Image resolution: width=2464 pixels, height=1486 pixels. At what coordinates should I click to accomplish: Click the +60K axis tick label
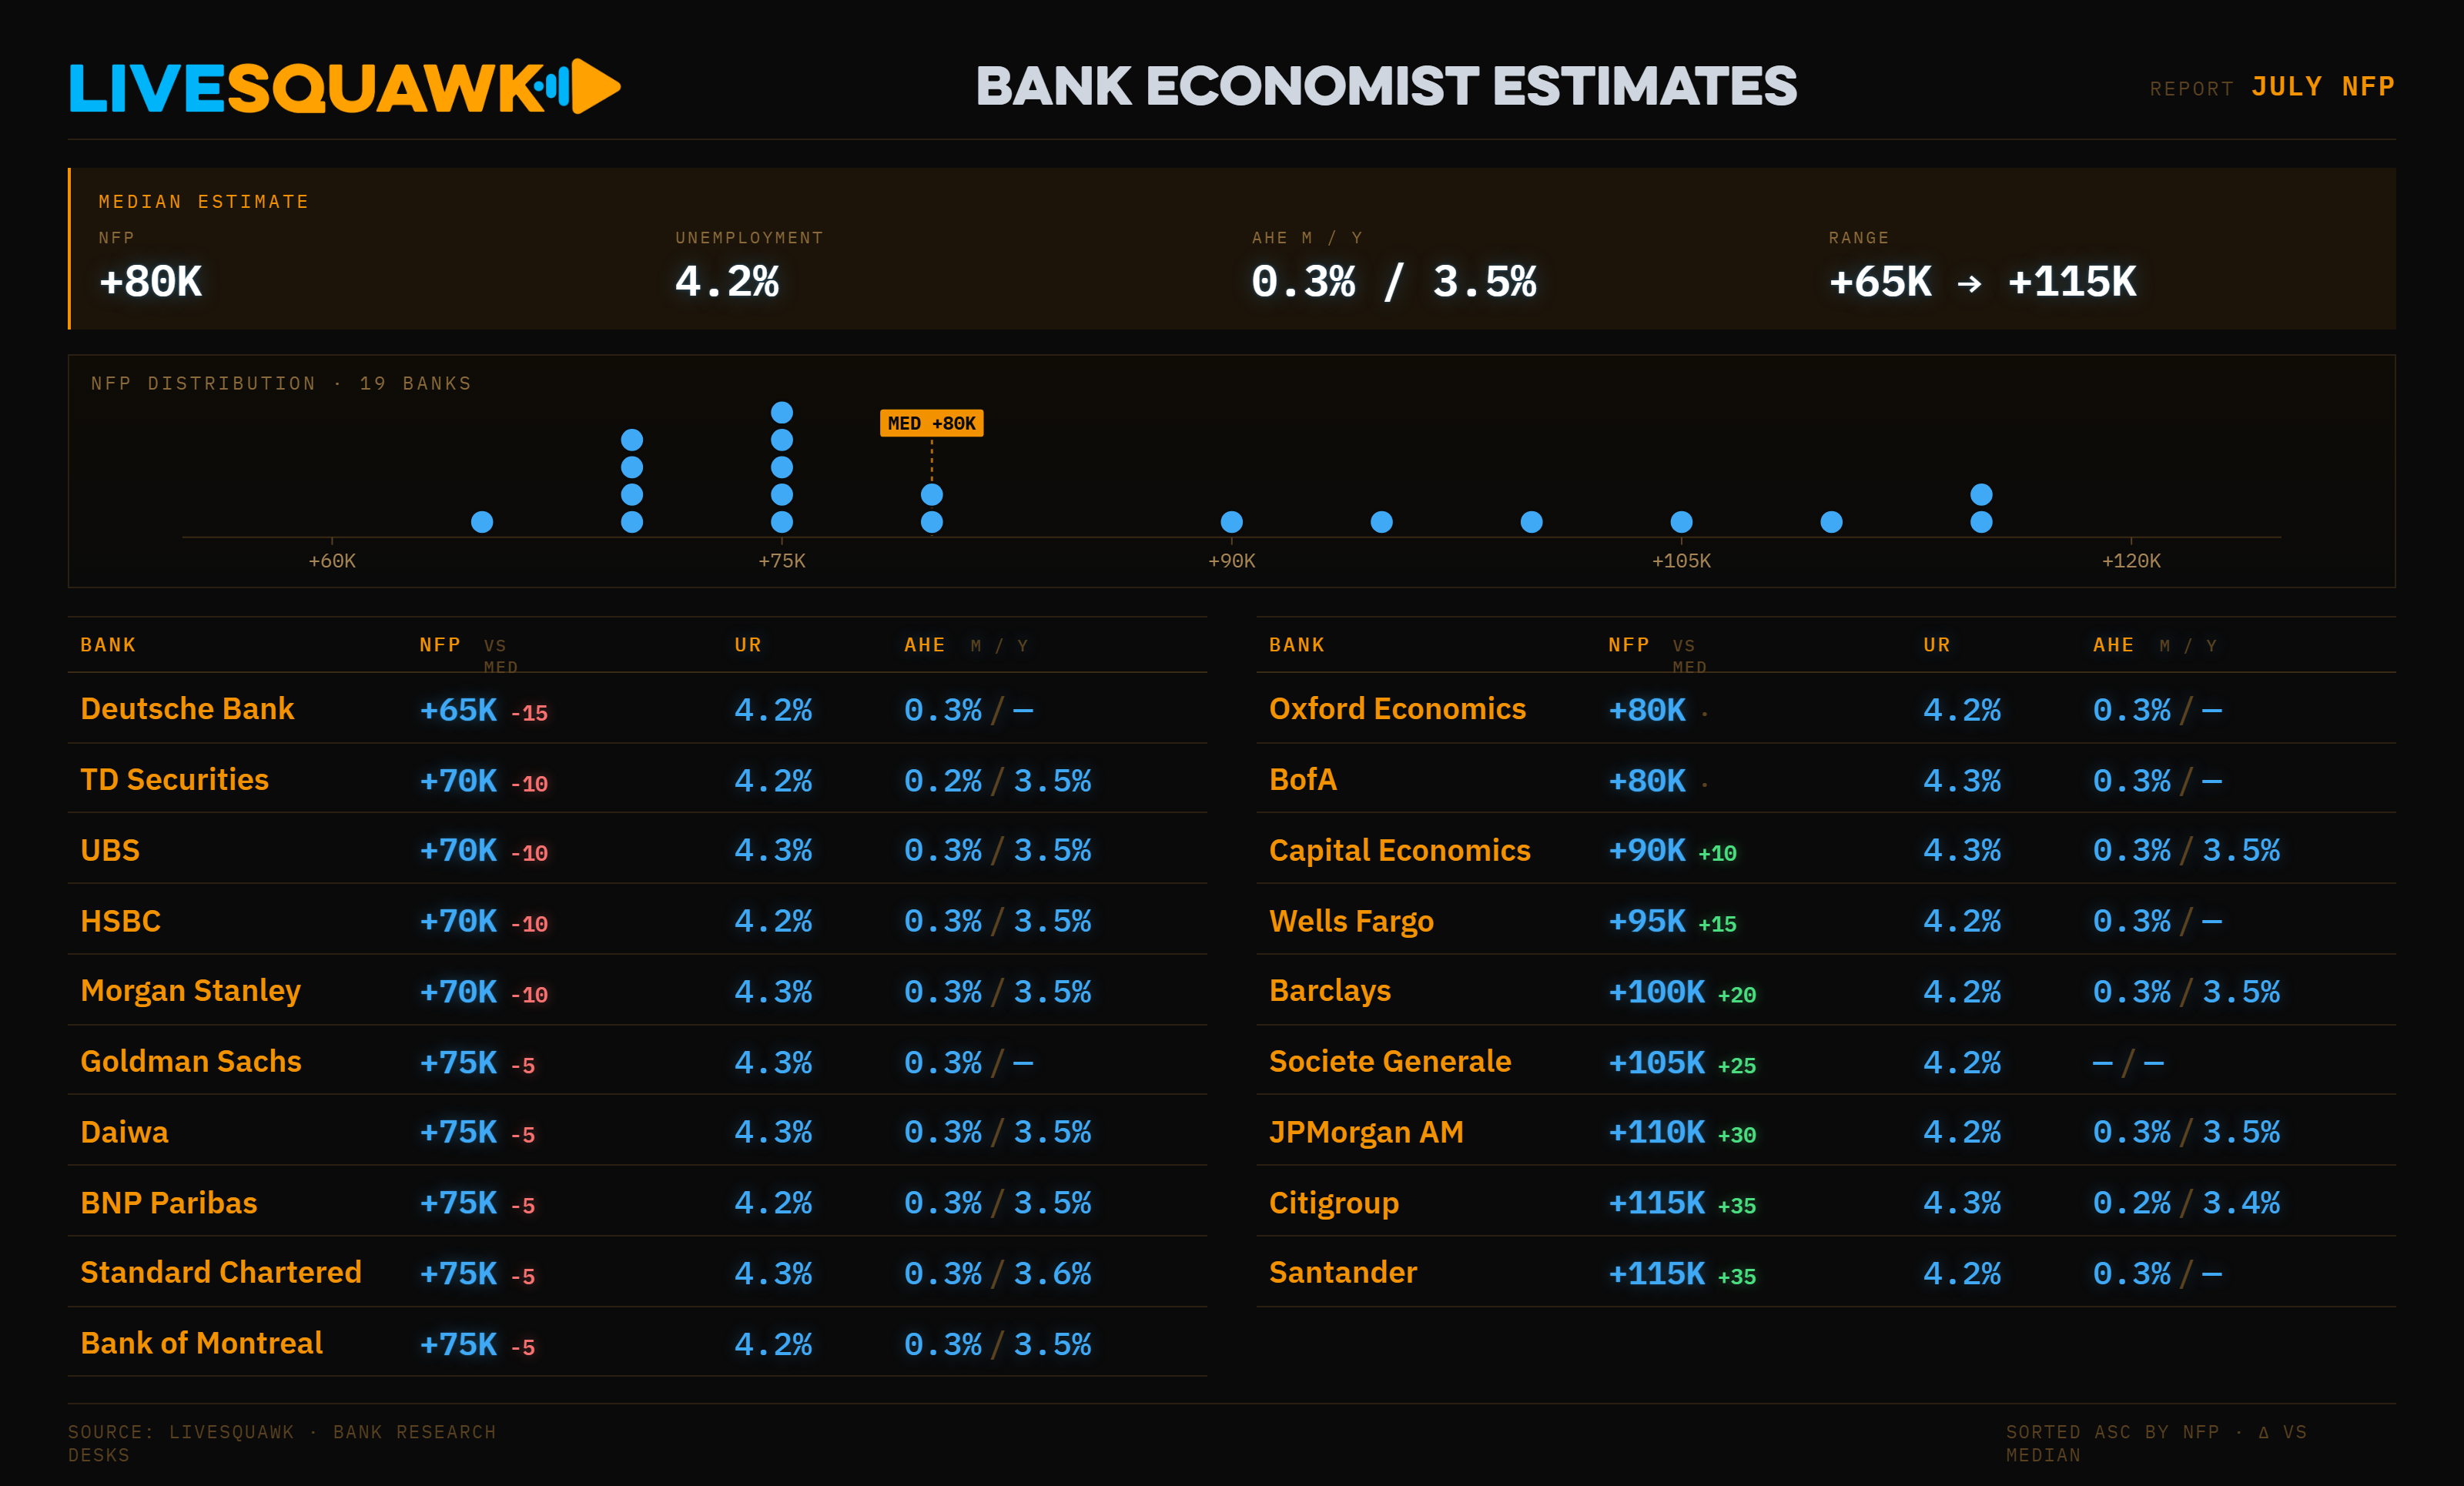[x=332, y=561]
